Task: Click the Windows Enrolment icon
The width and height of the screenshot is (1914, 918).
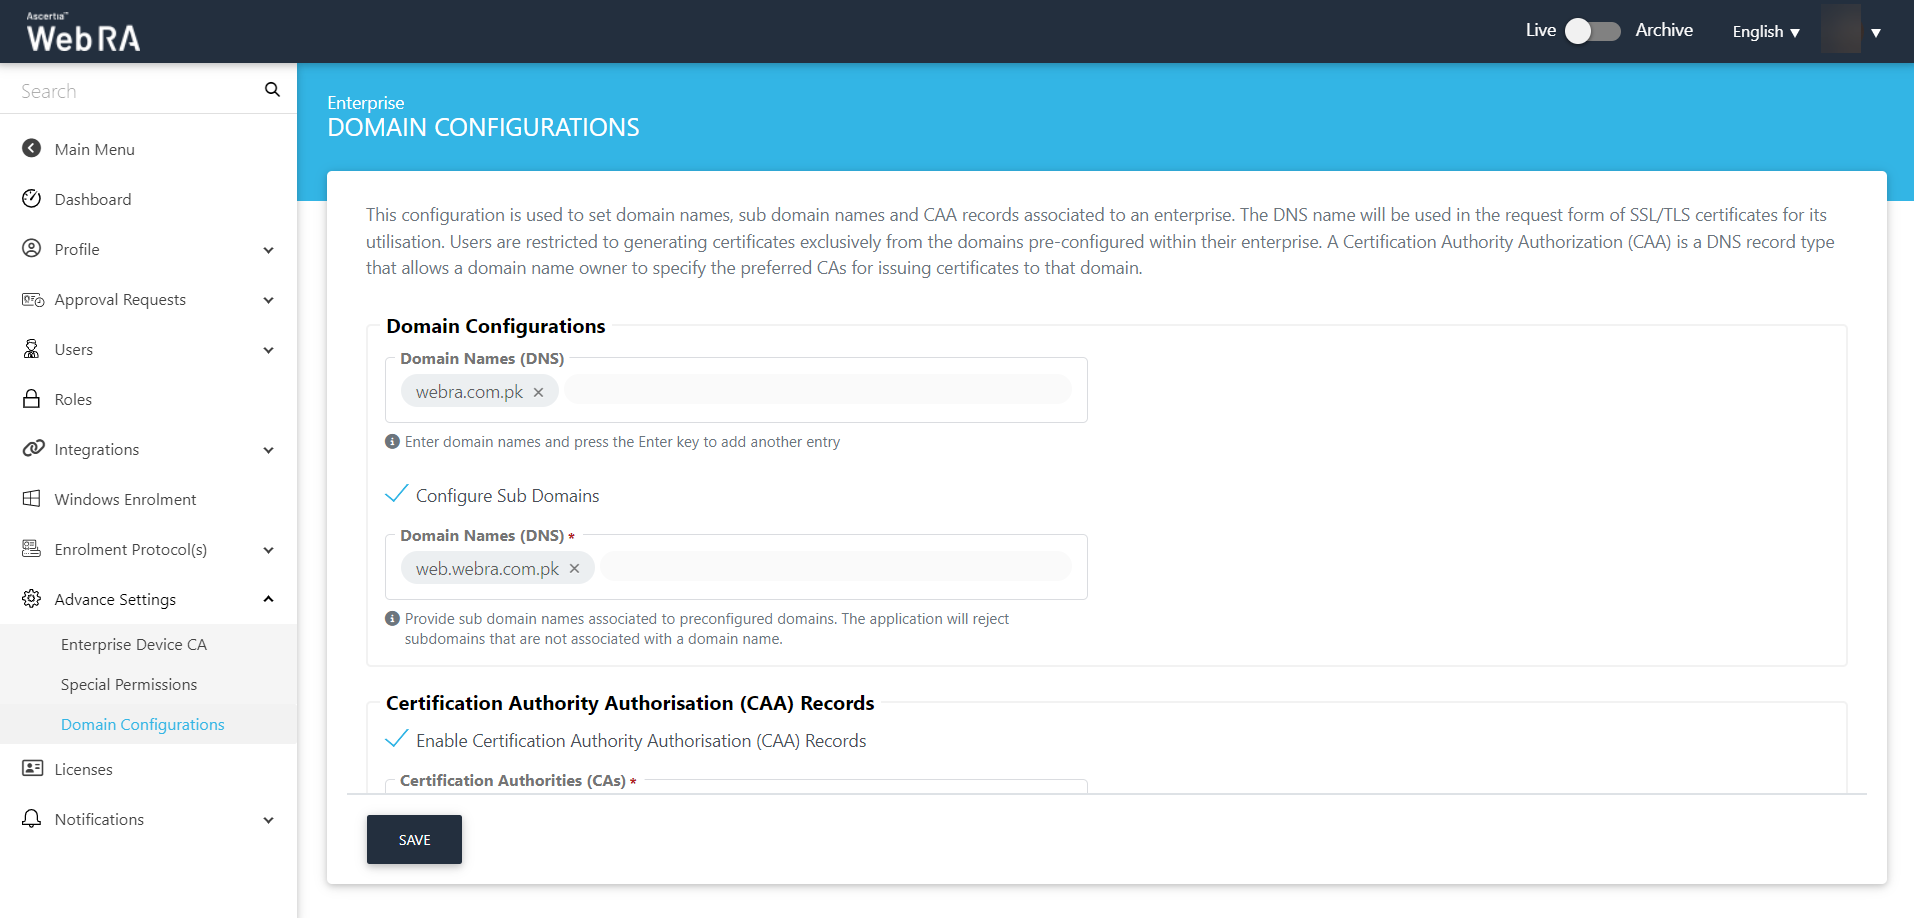Action: tap(32, 499)
